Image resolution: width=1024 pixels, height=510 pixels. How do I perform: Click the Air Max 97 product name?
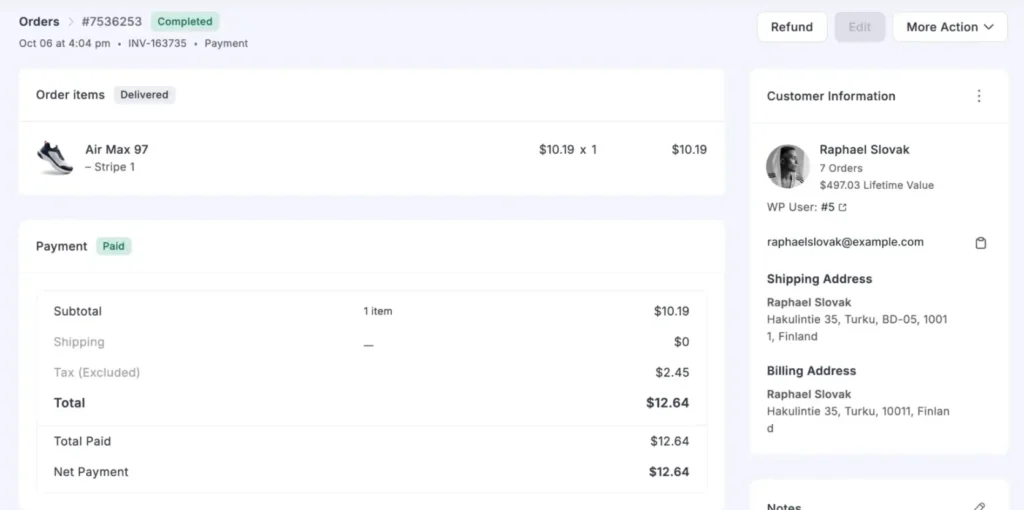pyautogui.click(x=116, y=149)
